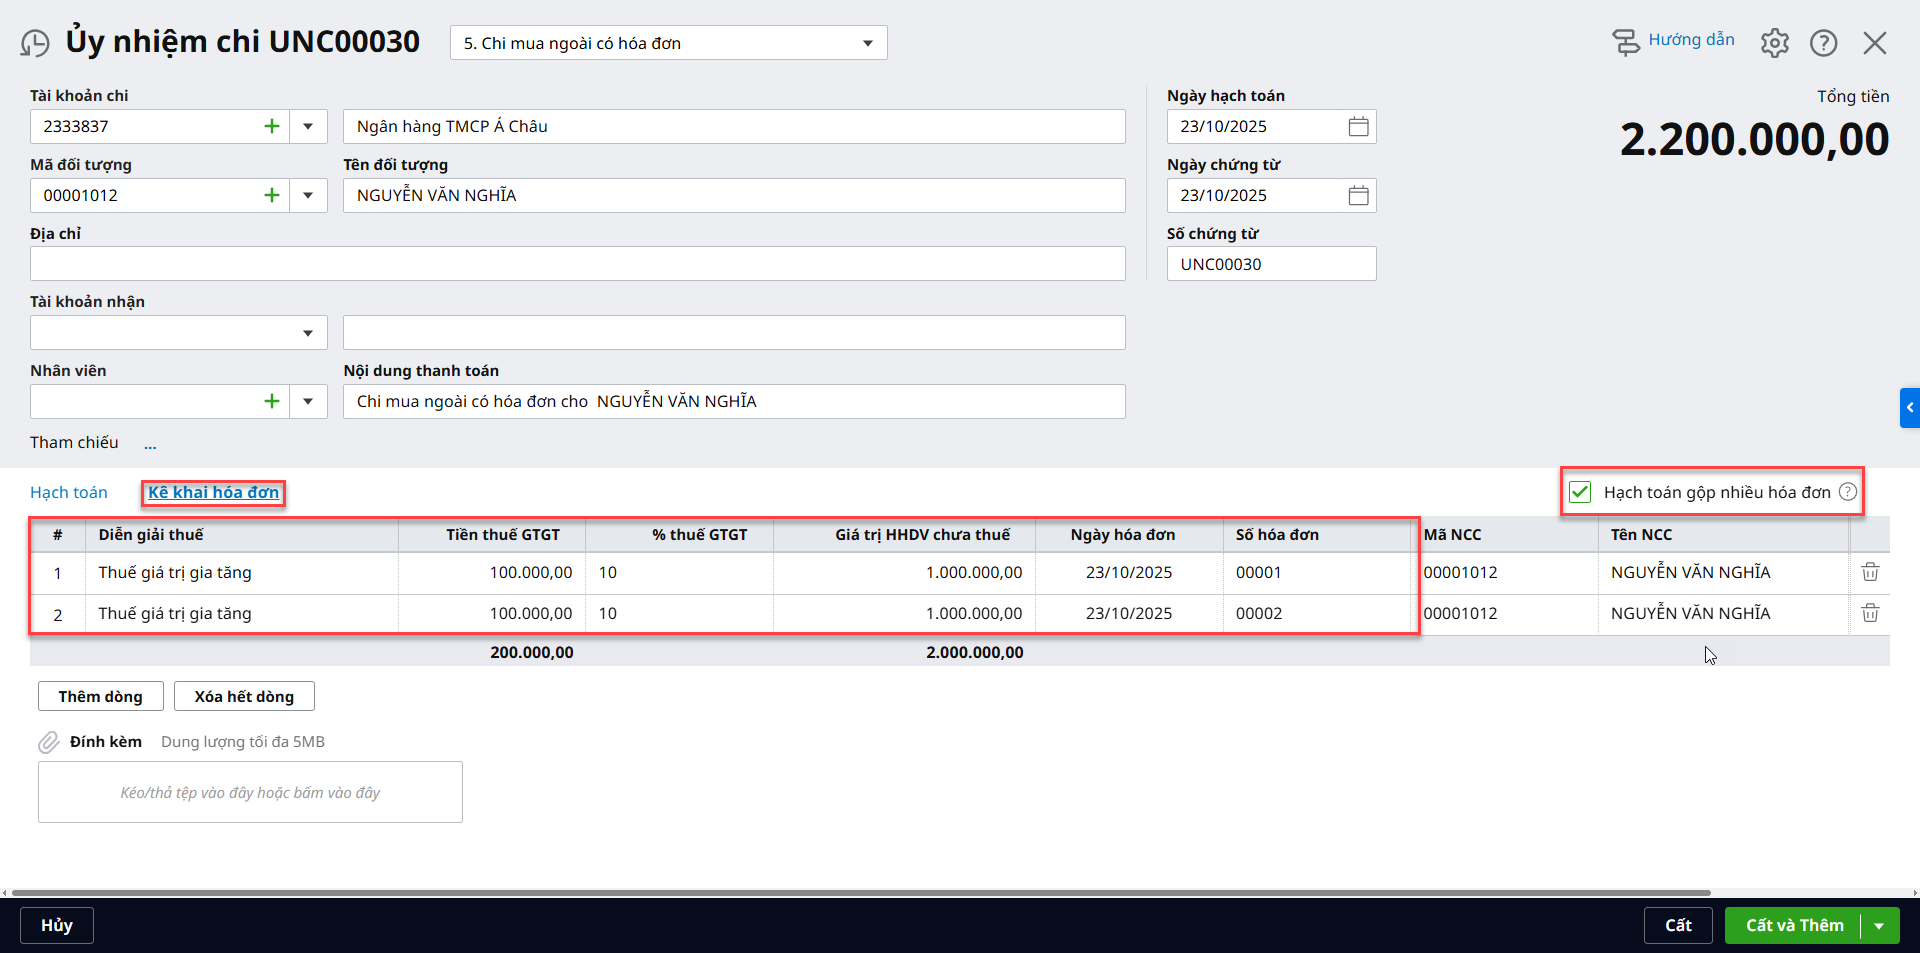Select the Kê khai hóa đơn tab
This screenshot has width=1920, height=953.
pyautogui.click(x=213, y=492)
